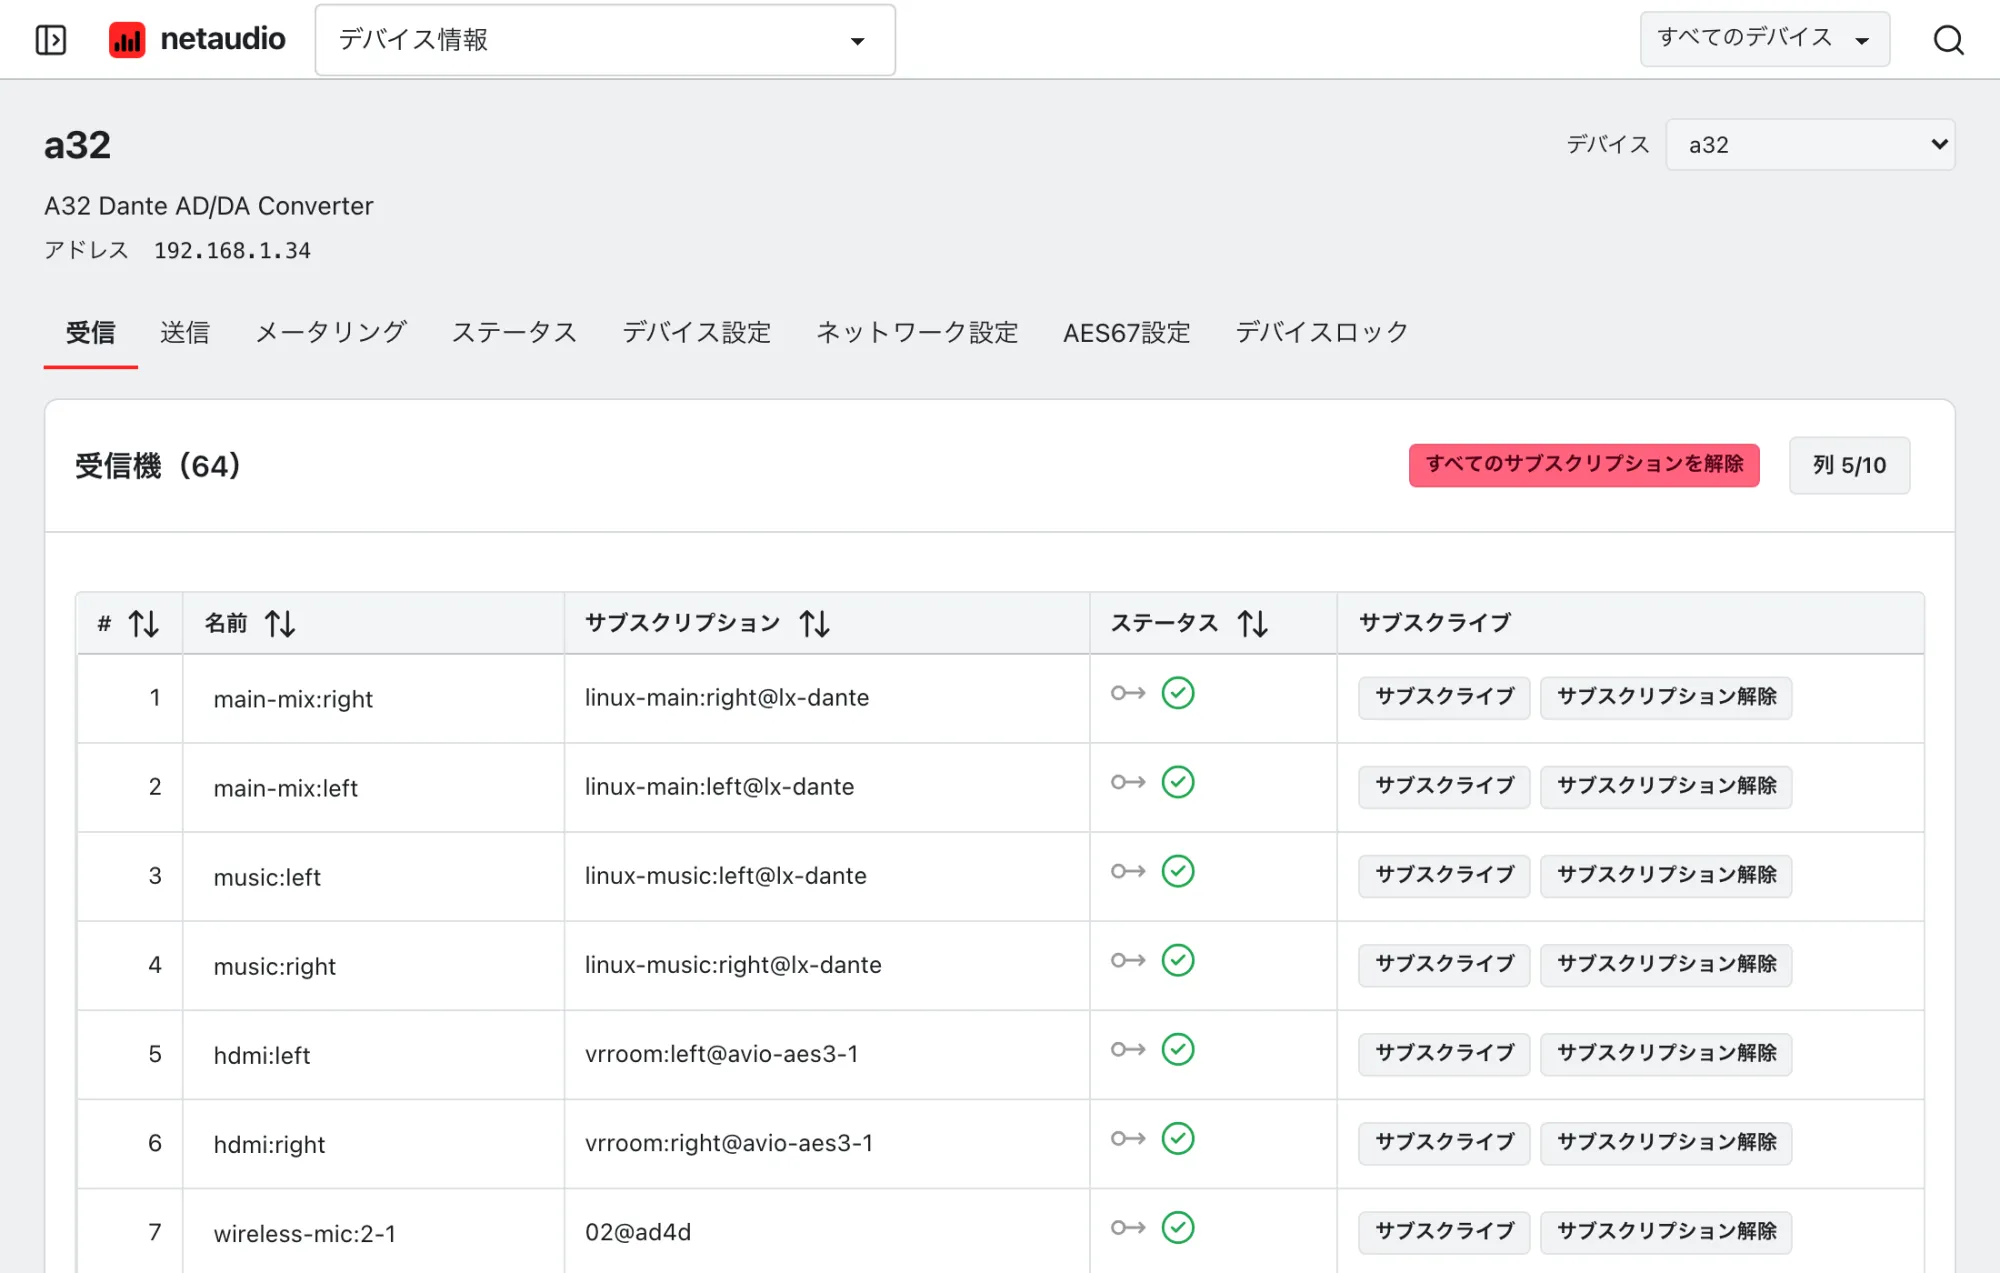Click サブスクリプション解除 for music:right

click(x=1666, y=964)
